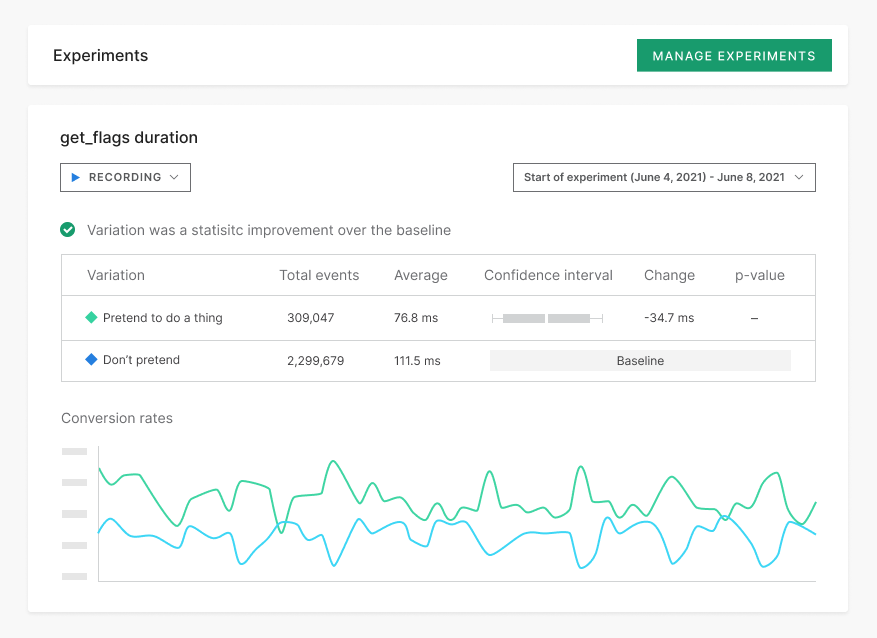
Task: Click the get_flags duration experiment title
Action: 129,138
